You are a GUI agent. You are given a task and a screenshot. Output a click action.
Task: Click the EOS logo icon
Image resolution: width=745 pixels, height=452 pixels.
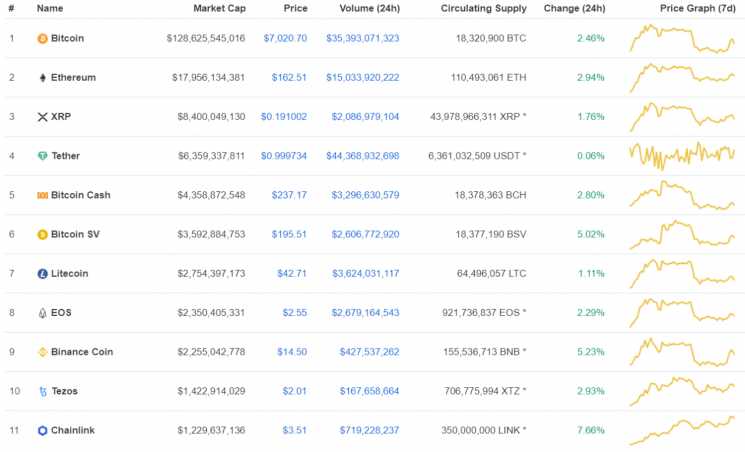(42, 313)
